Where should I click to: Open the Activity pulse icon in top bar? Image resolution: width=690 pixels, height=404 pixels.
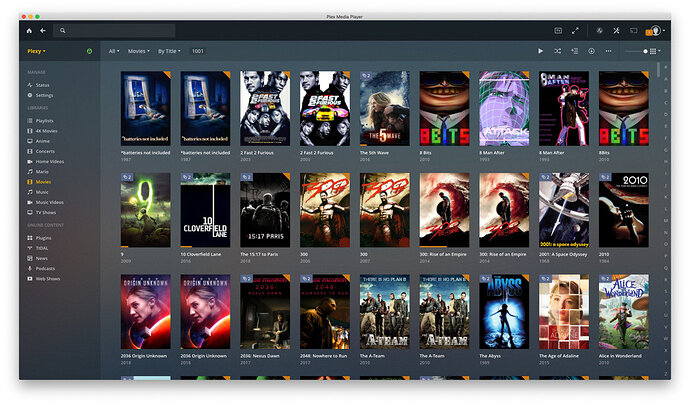click(599, 31)
